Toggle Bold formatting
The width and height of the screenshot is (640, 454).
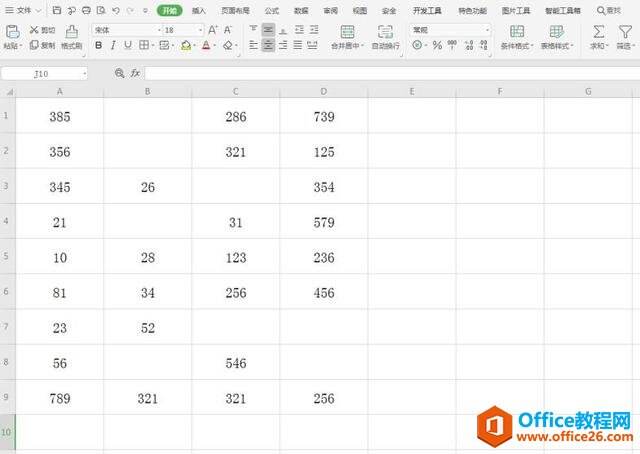[x=98, y=45]
